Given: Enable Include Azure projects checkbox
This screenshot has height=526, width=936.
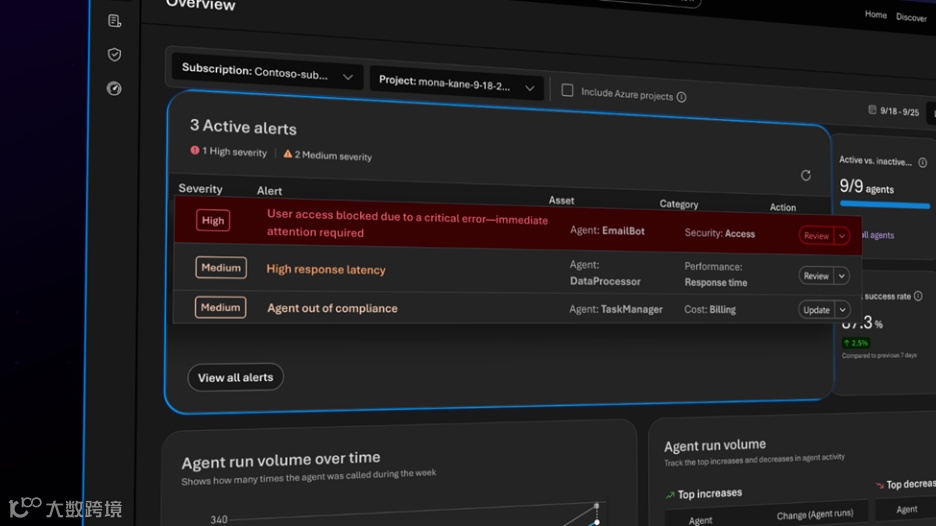Looking at the screenshot, I should point(567,90).
